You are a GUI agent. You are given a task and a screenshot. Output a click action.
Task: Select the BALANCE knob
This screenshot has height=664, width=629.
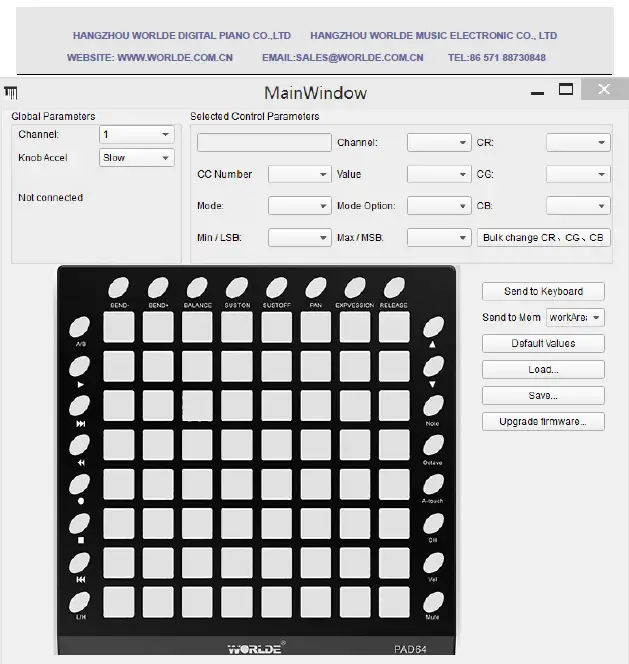point(197,288)
